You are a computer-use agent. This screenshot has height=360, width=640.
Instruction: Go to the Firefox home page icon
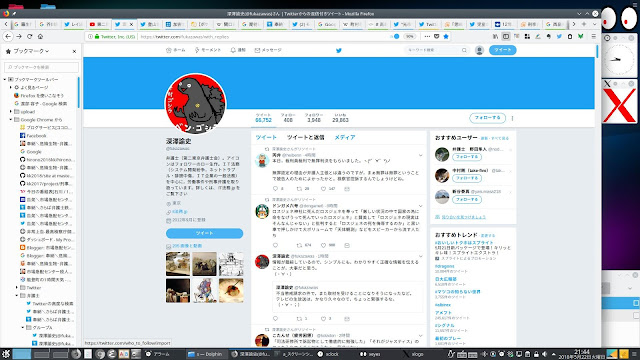coord(40,36)
